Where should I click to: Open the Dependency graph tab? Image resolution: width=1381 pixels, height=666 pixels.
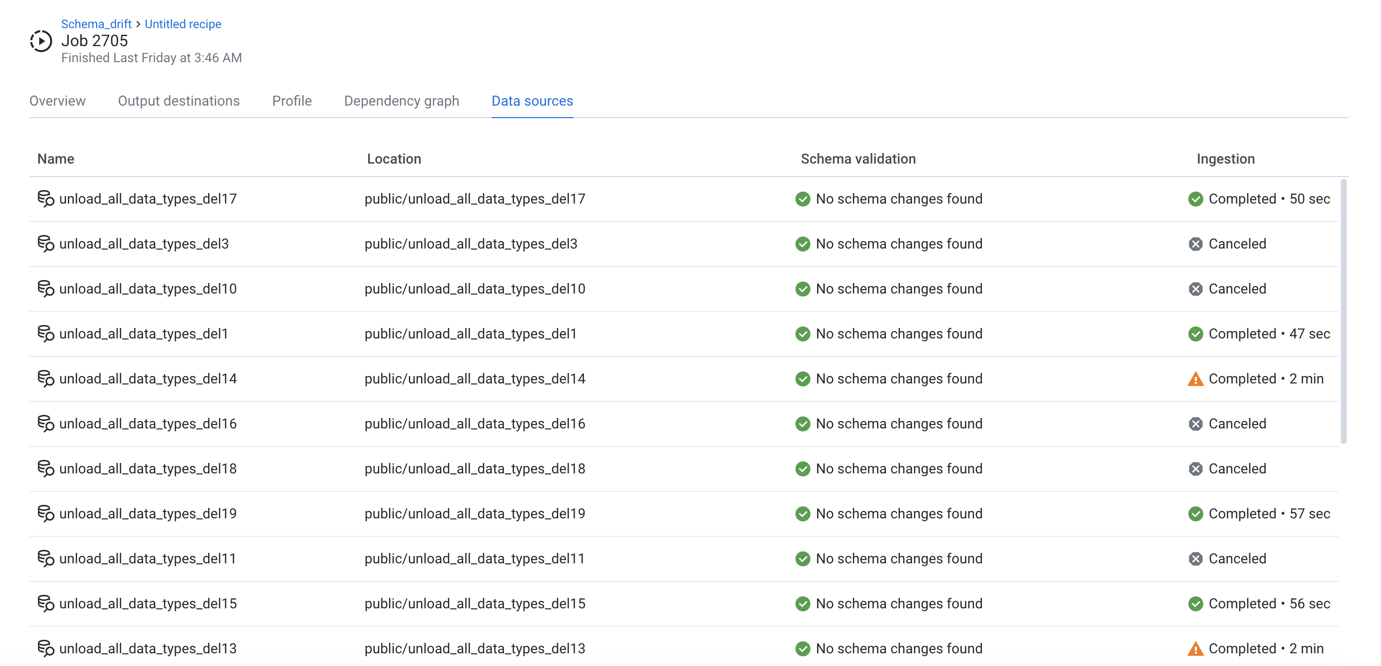pyautogui.click(x=401, y=100)
